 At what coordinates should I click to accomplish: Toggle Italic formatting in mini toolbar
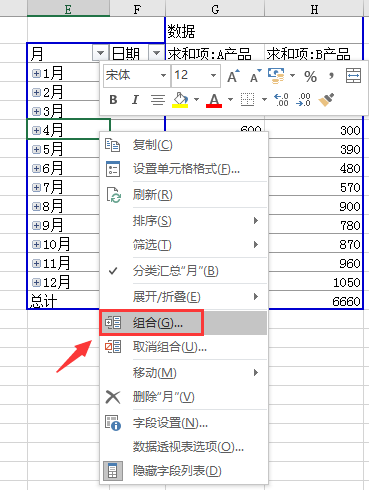[135, 100]
